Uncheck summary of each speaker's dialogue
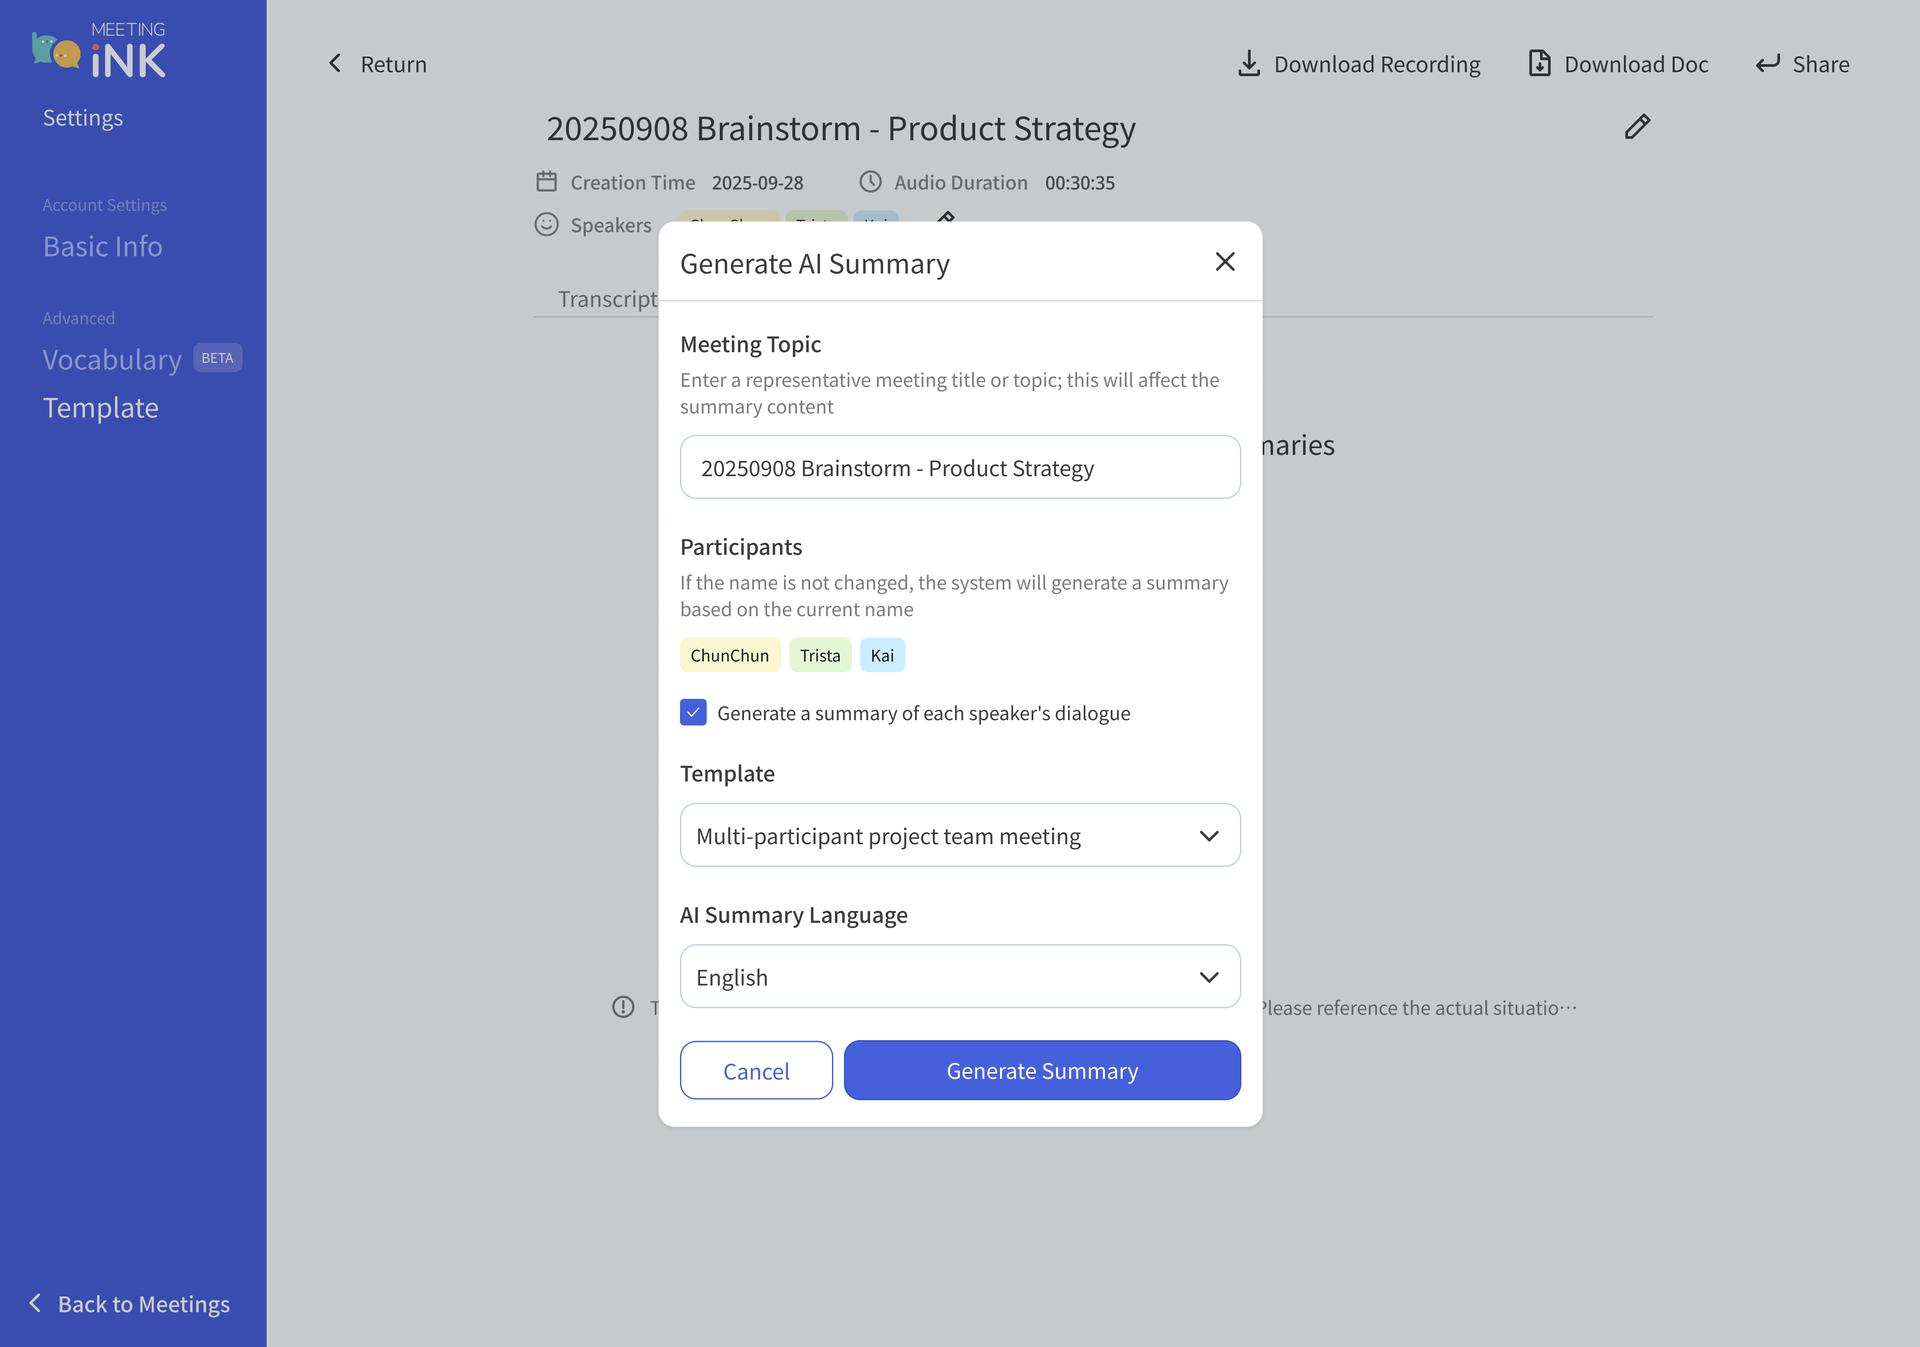 tap(692, 712)
